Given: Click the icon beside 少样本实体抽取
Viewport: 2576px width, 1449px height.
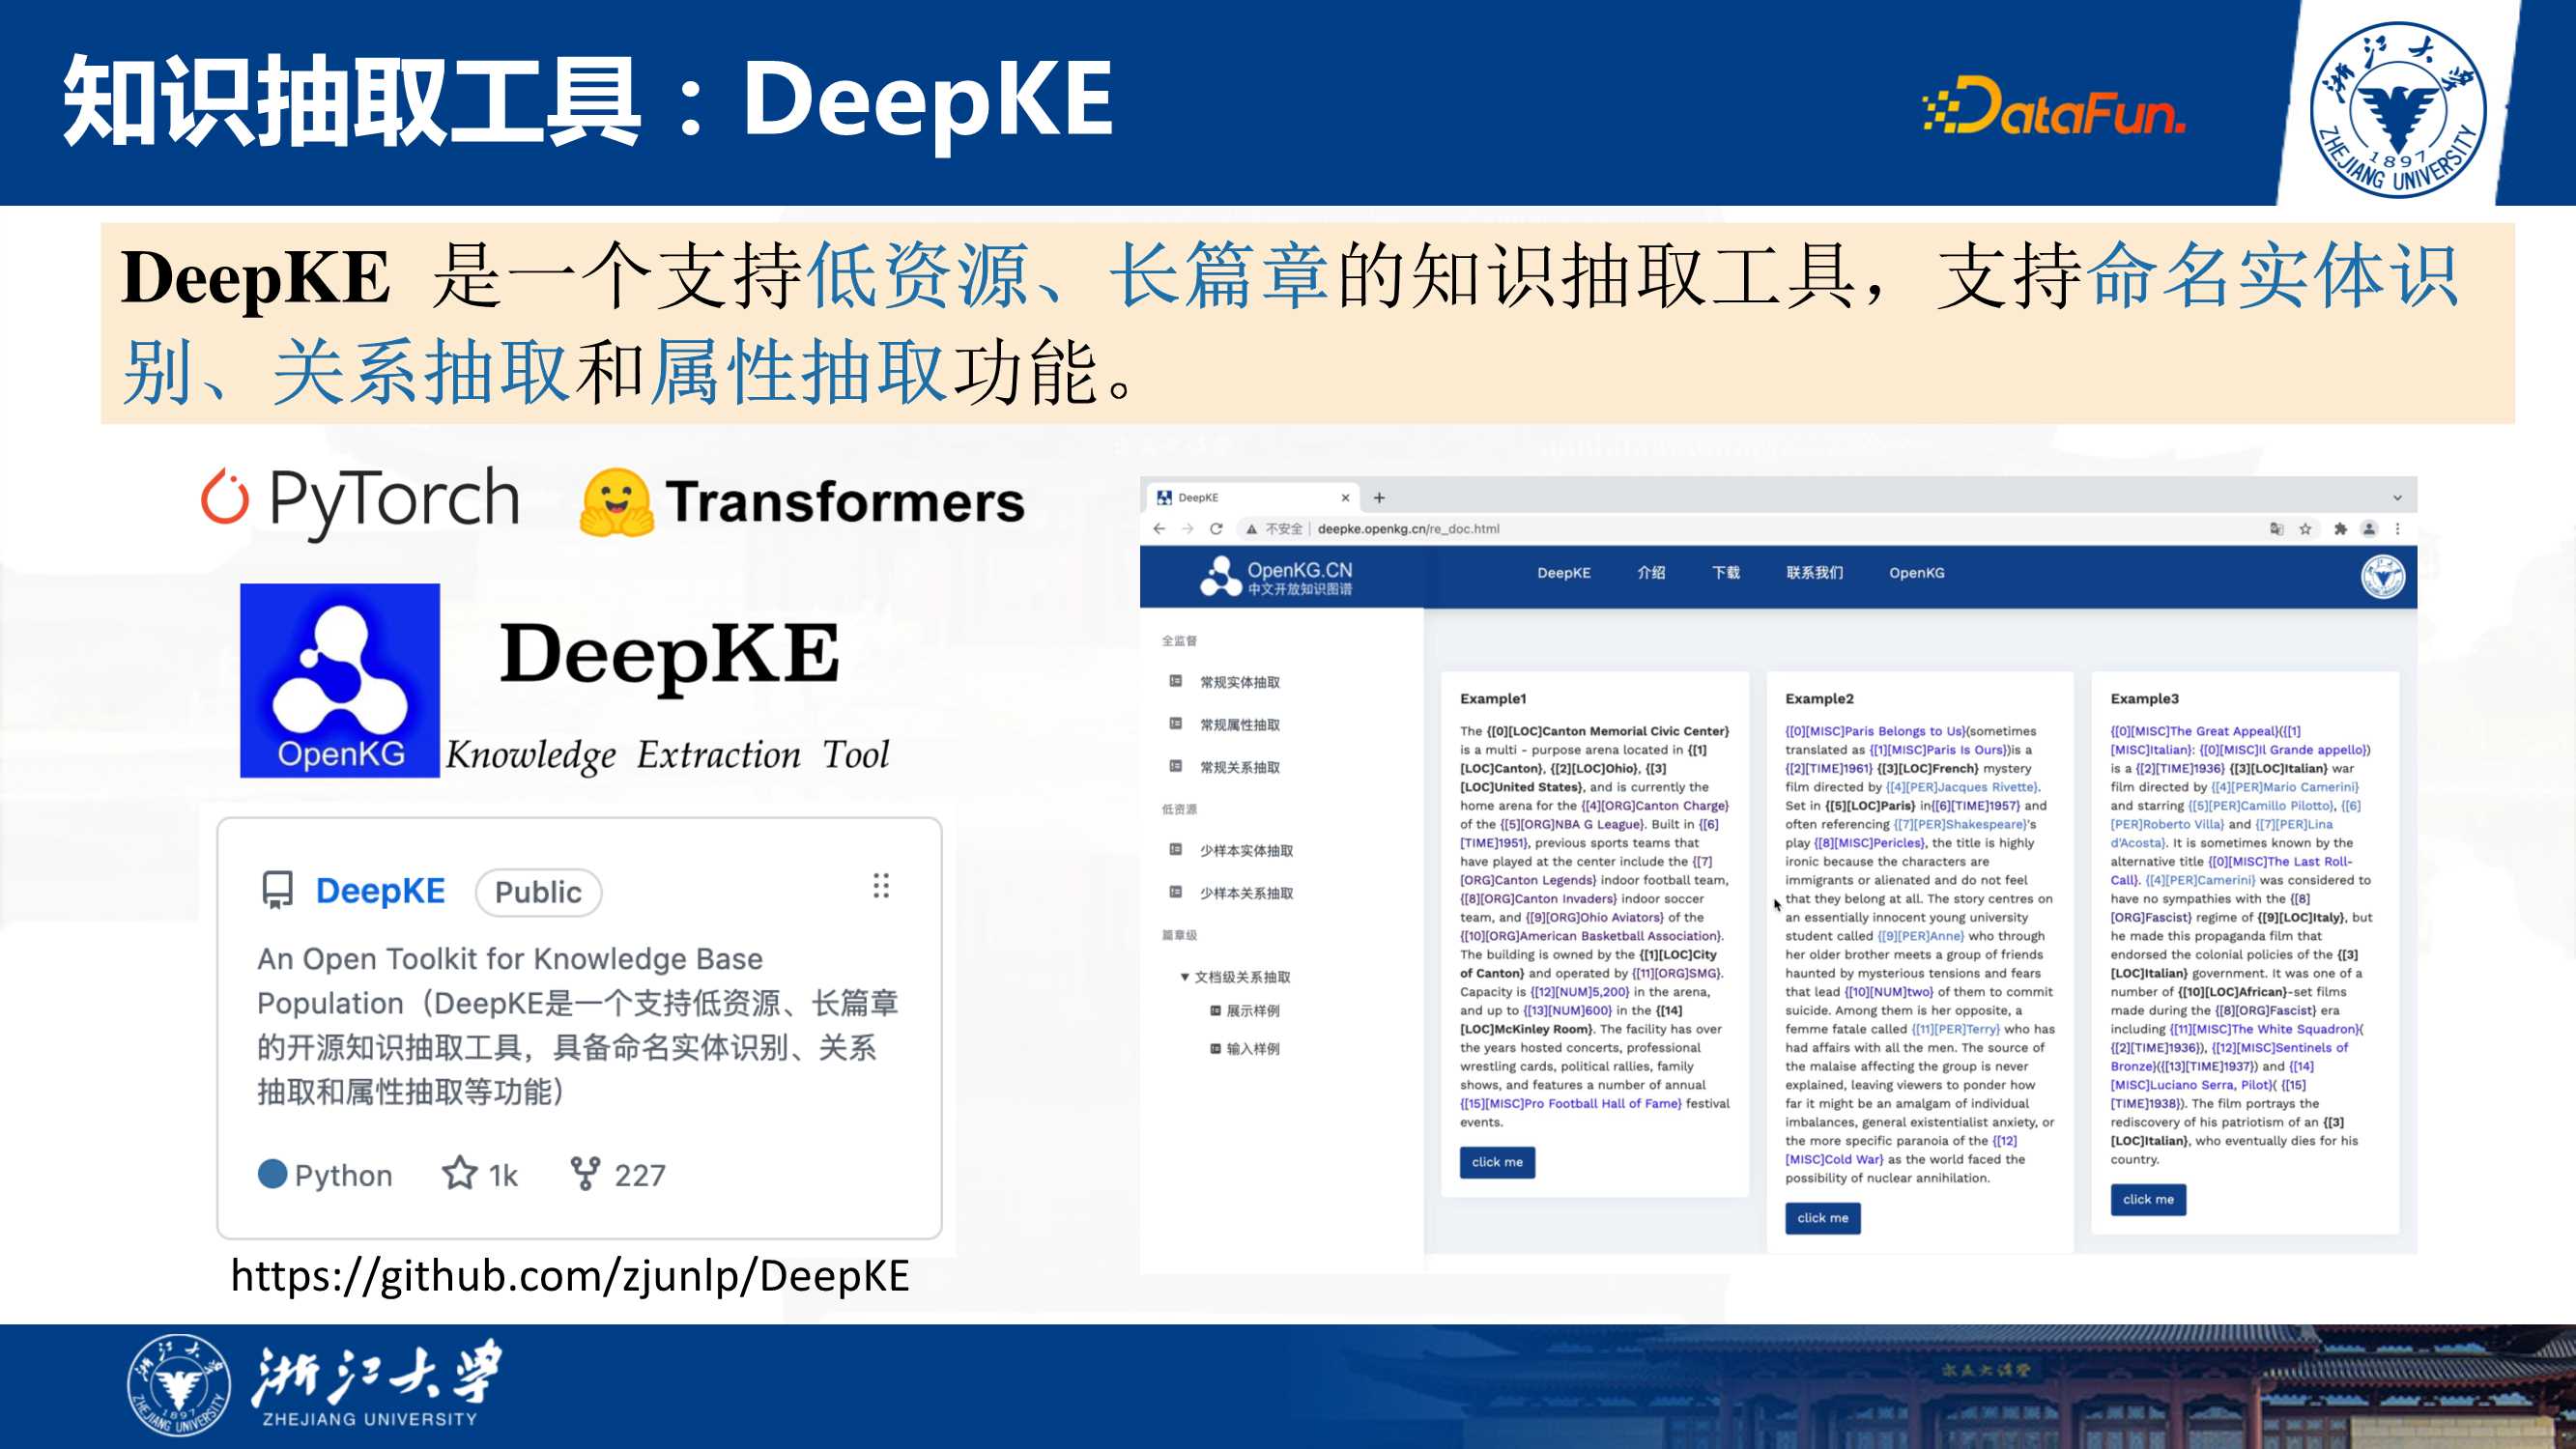Looking at the screenshot, I should click(1176, 849).
